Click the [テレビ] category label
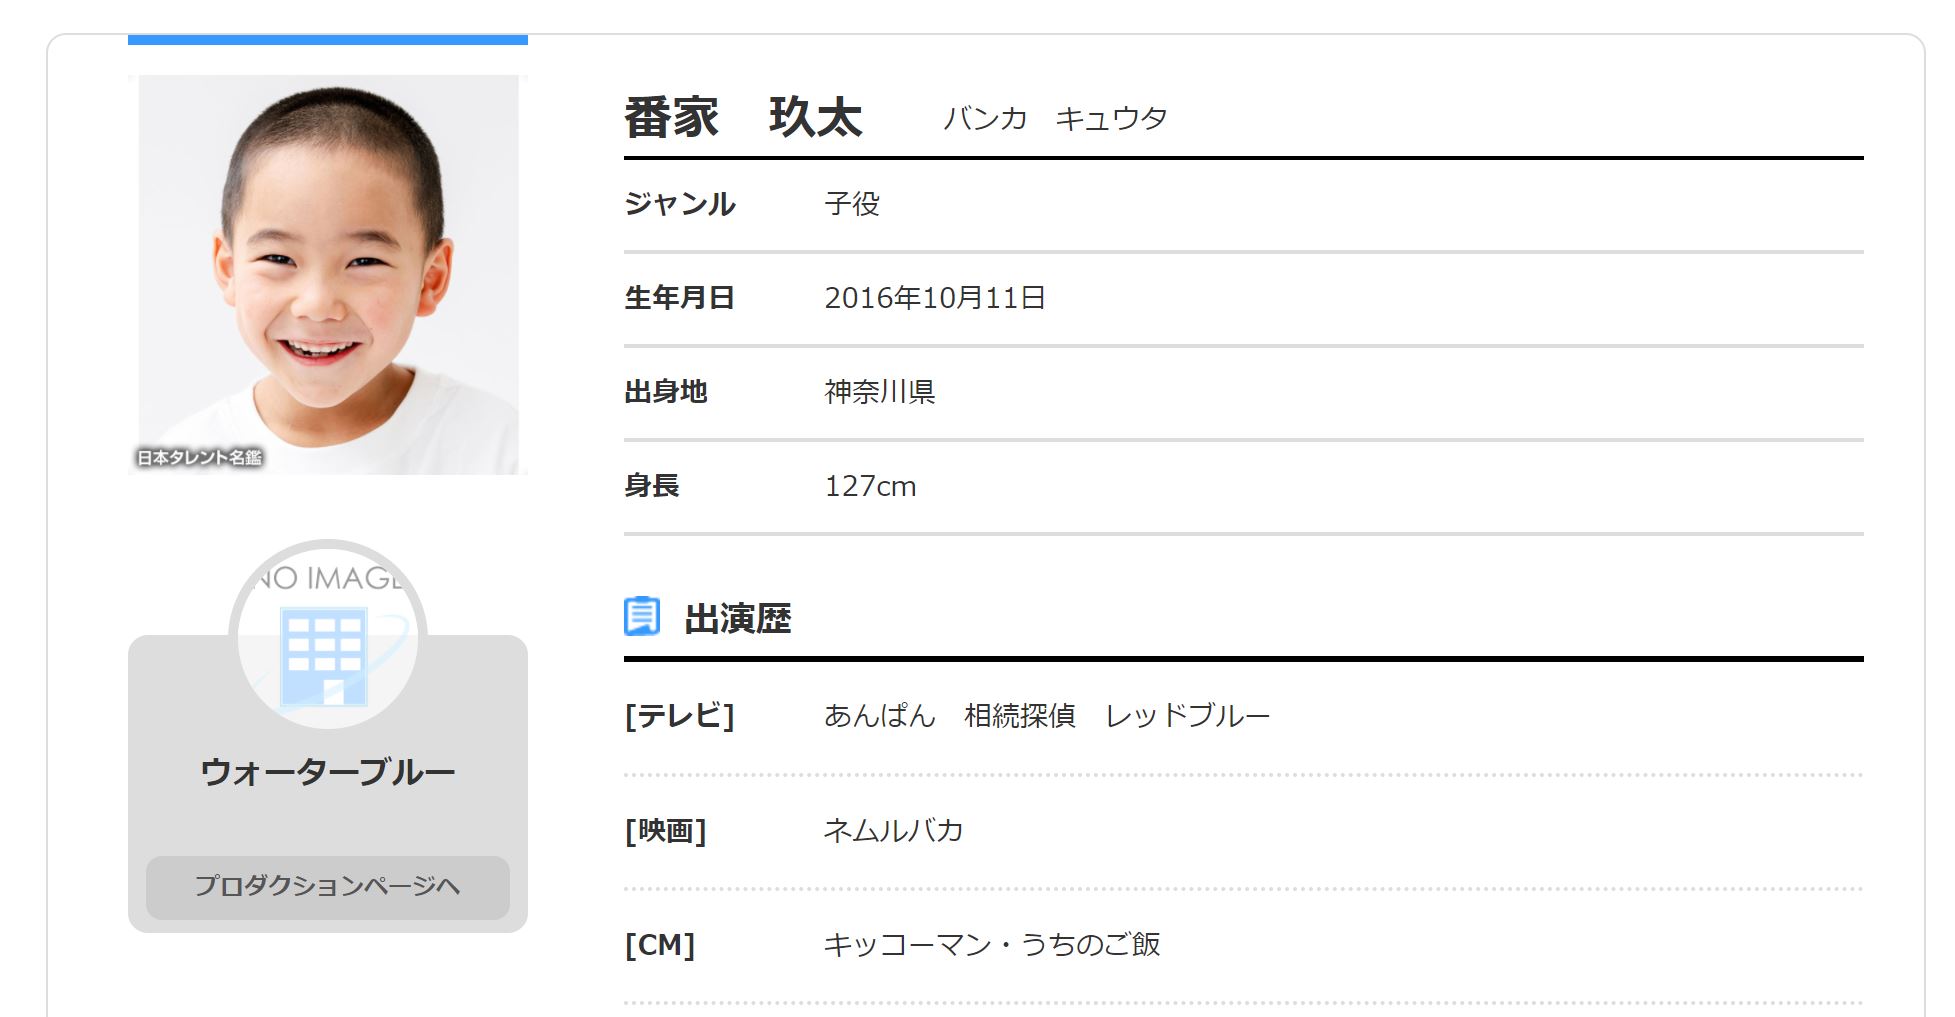Image resolution: width=1955 pixels, height=1017 pixels. coord(679,716)
